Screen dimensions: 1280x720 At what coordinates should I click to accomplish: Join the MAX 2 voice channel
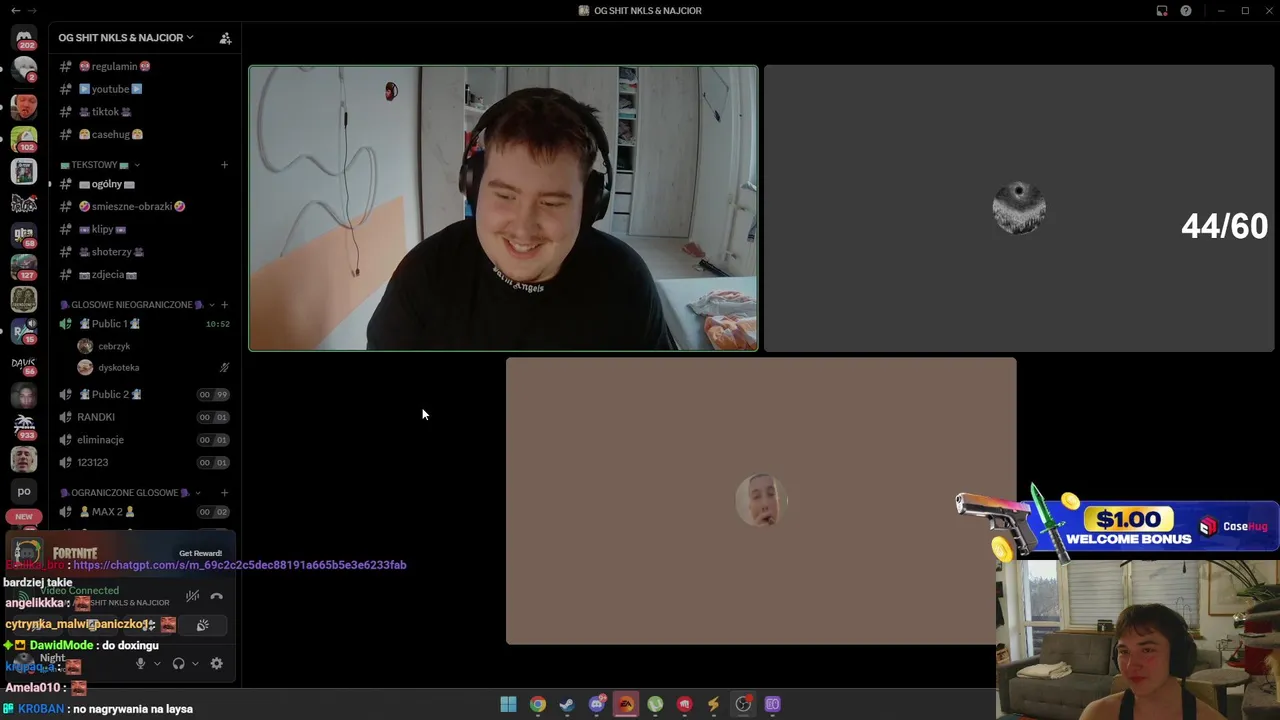(x=144, y=512)
